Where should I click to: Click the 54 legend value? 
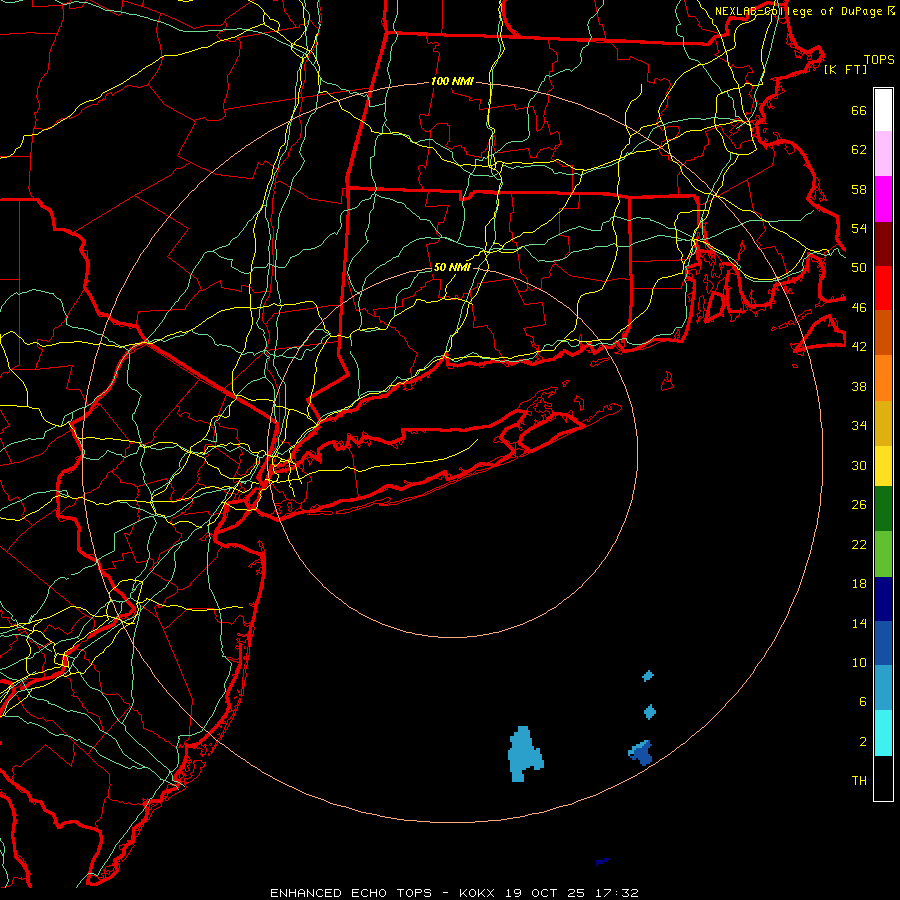click(x=859, y=228)
